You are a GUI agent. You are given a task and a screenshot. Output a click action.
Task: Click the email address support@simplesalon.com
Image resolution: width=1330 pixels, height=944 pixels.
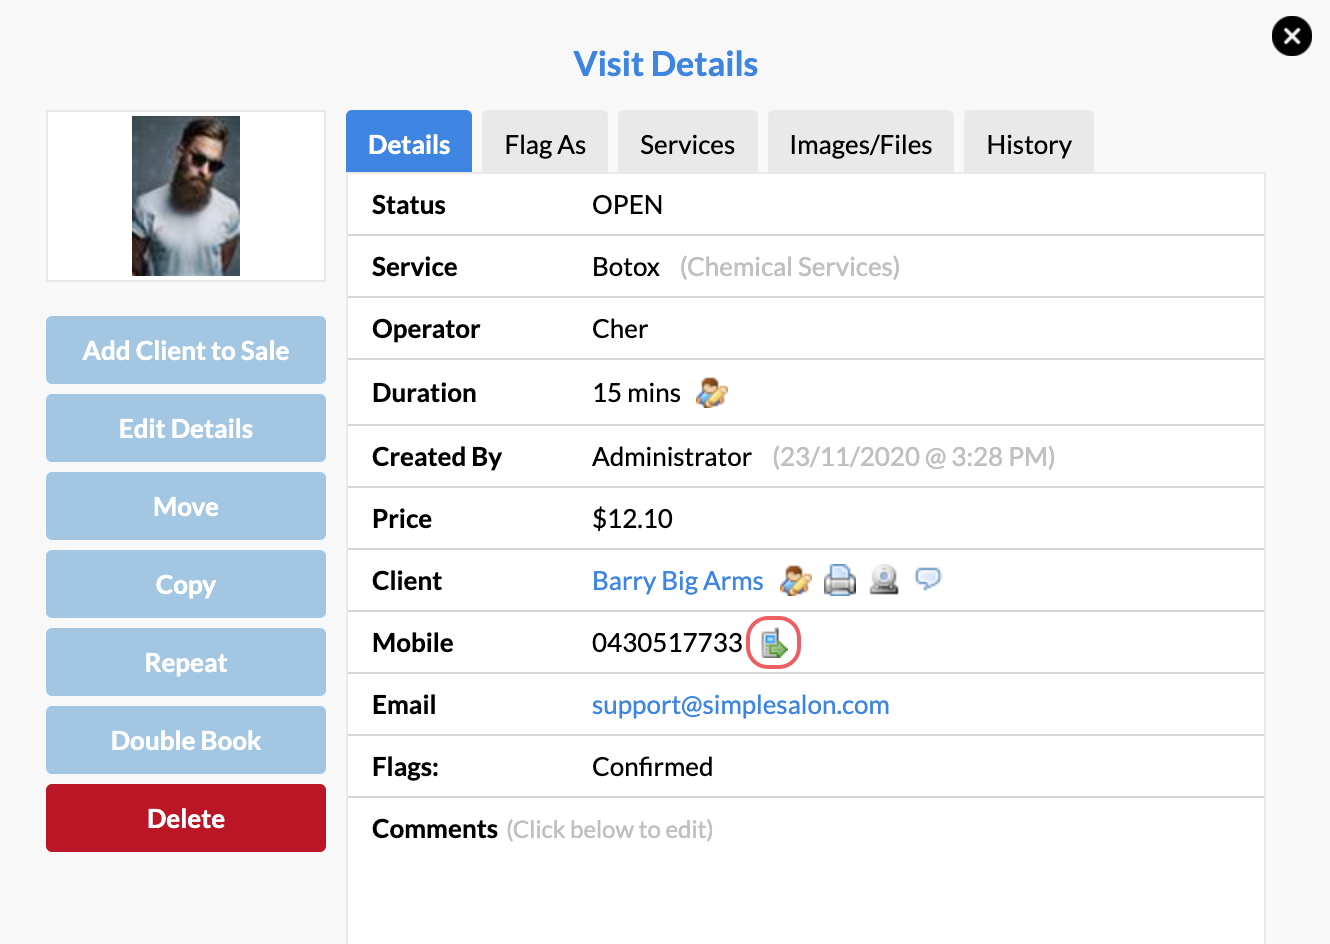click(x=740, y=704)
